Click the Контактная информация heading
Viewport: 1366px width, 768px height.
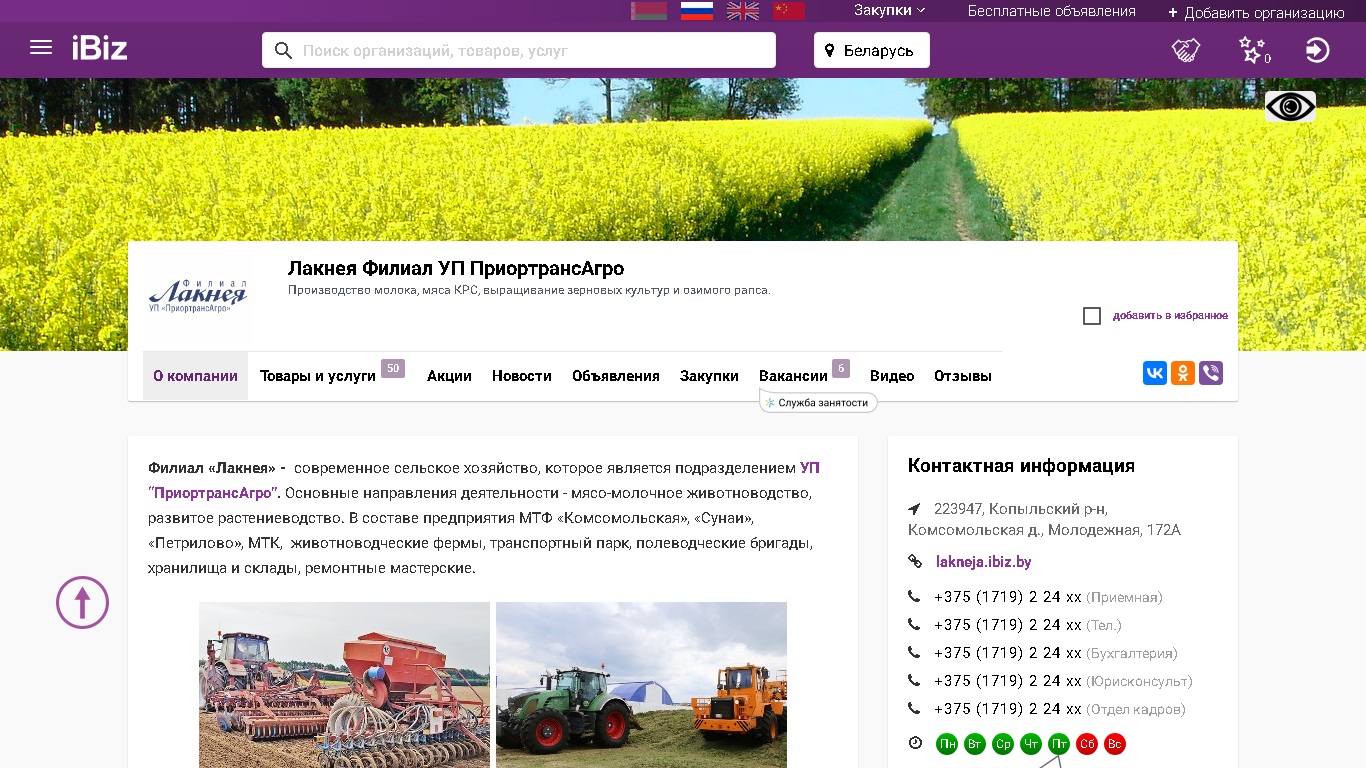coord(1021,465)
